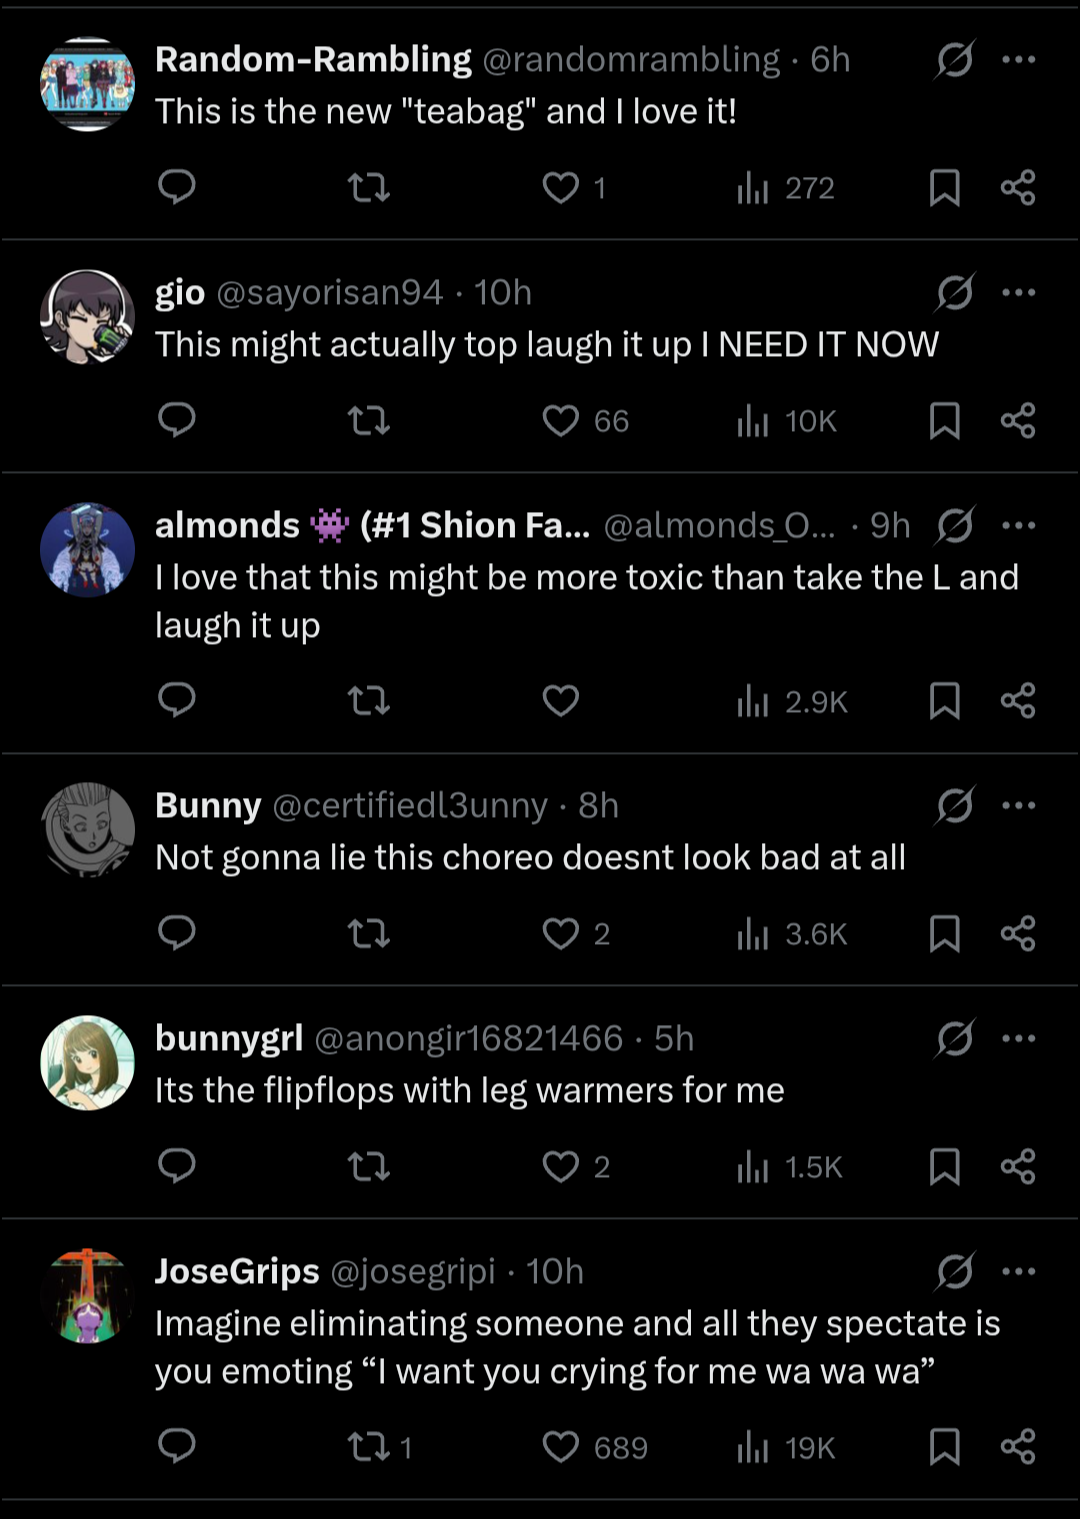Reply to Random-Rambling's teabag tweet

(x=177, y=187)
